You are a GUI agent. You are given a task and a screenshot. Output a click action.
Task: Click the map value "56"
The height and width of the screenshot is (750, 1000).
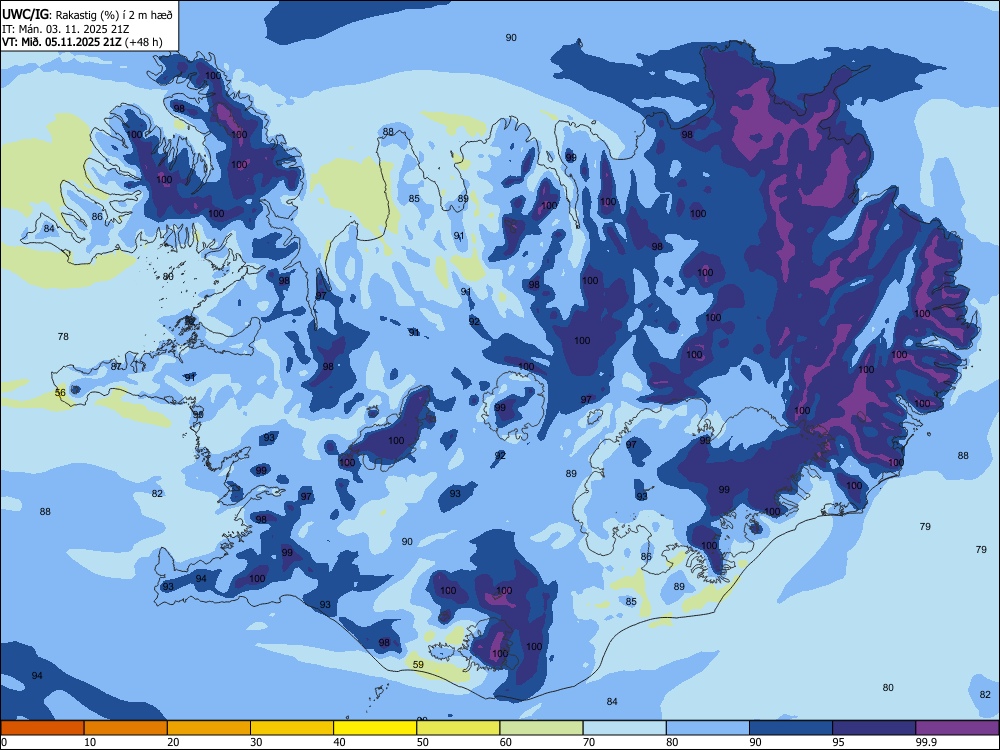[x=60, y=392]
